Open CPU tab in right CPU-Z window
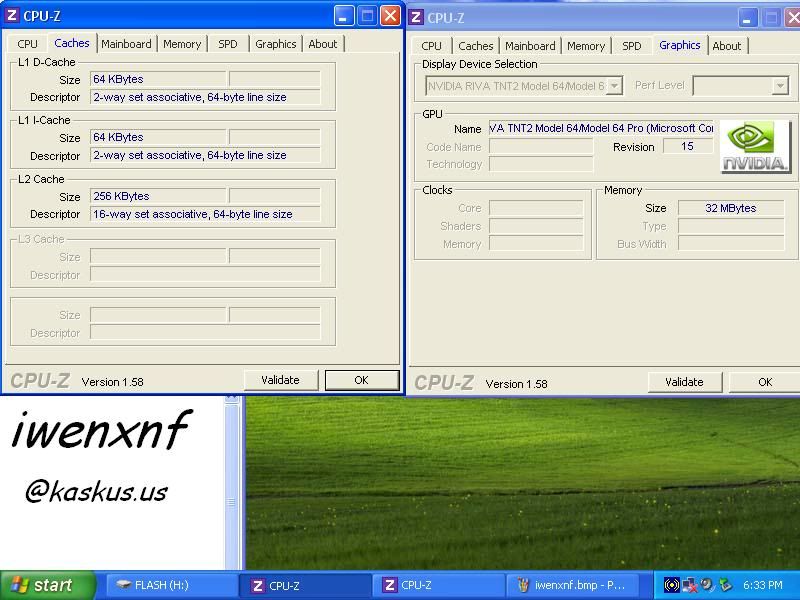The width and height of the screenshot is (800, 600). [431, 46]
